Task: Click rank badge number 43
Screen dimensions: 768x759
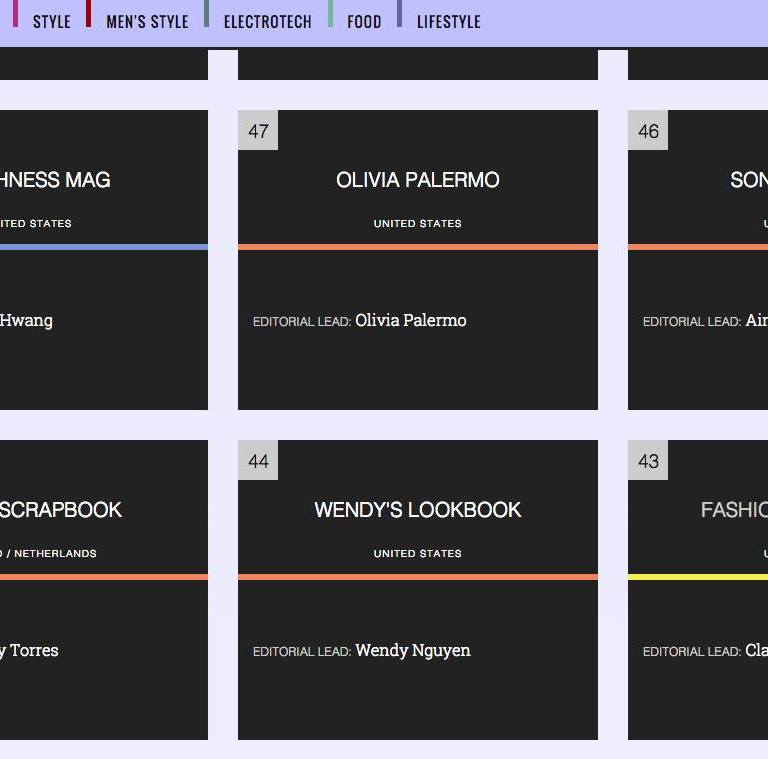Action: tap(648, 461)
